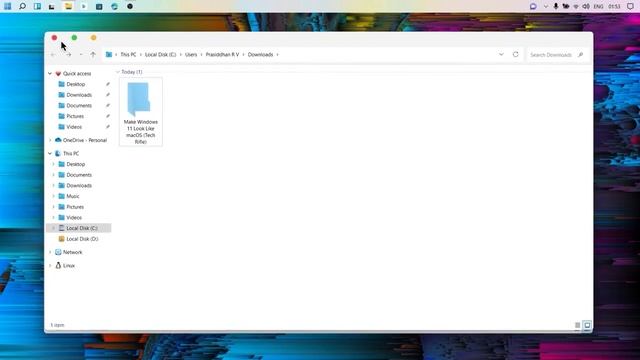This screenshot has height=360, width=640.
Task: Open Music folder in sidebar
Action: pyautogui.click(x=73, y=196)
